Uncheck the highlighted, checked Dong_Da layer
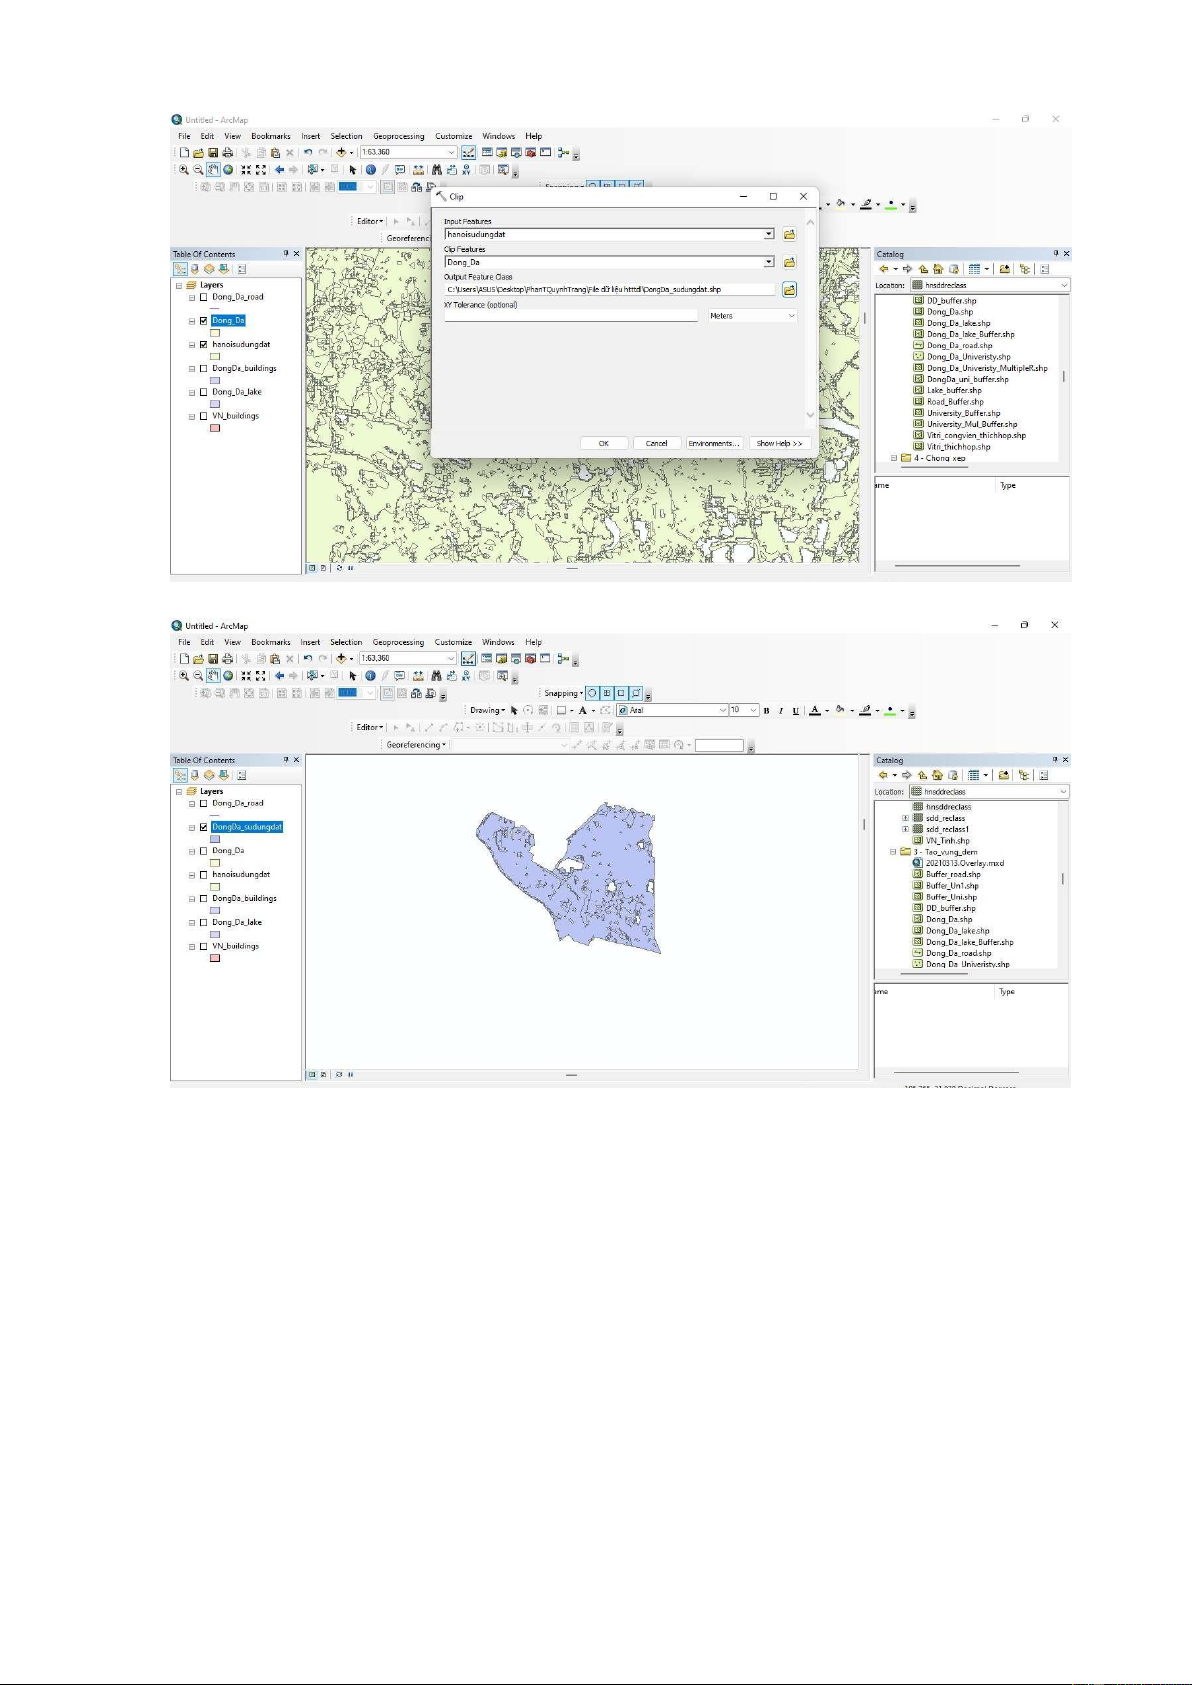Screen dimensions: 1192x1685 [x=204, y=321]
